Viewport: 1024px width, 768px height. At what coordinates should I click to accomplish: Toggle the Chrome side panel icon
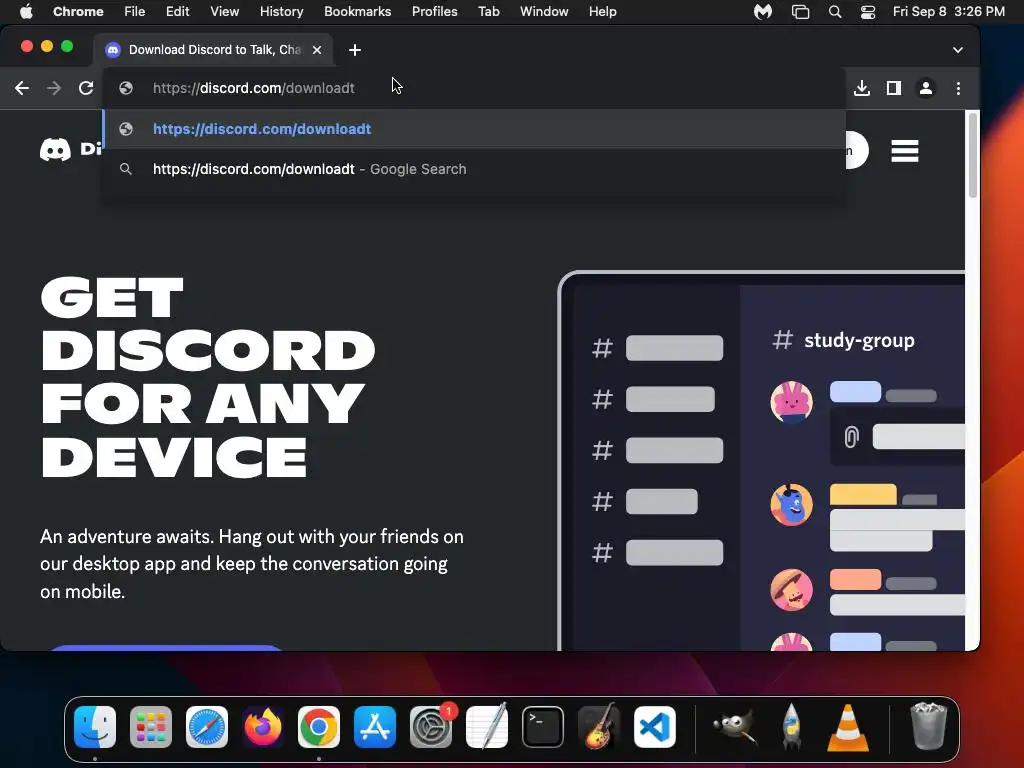[x=893, y=88]
